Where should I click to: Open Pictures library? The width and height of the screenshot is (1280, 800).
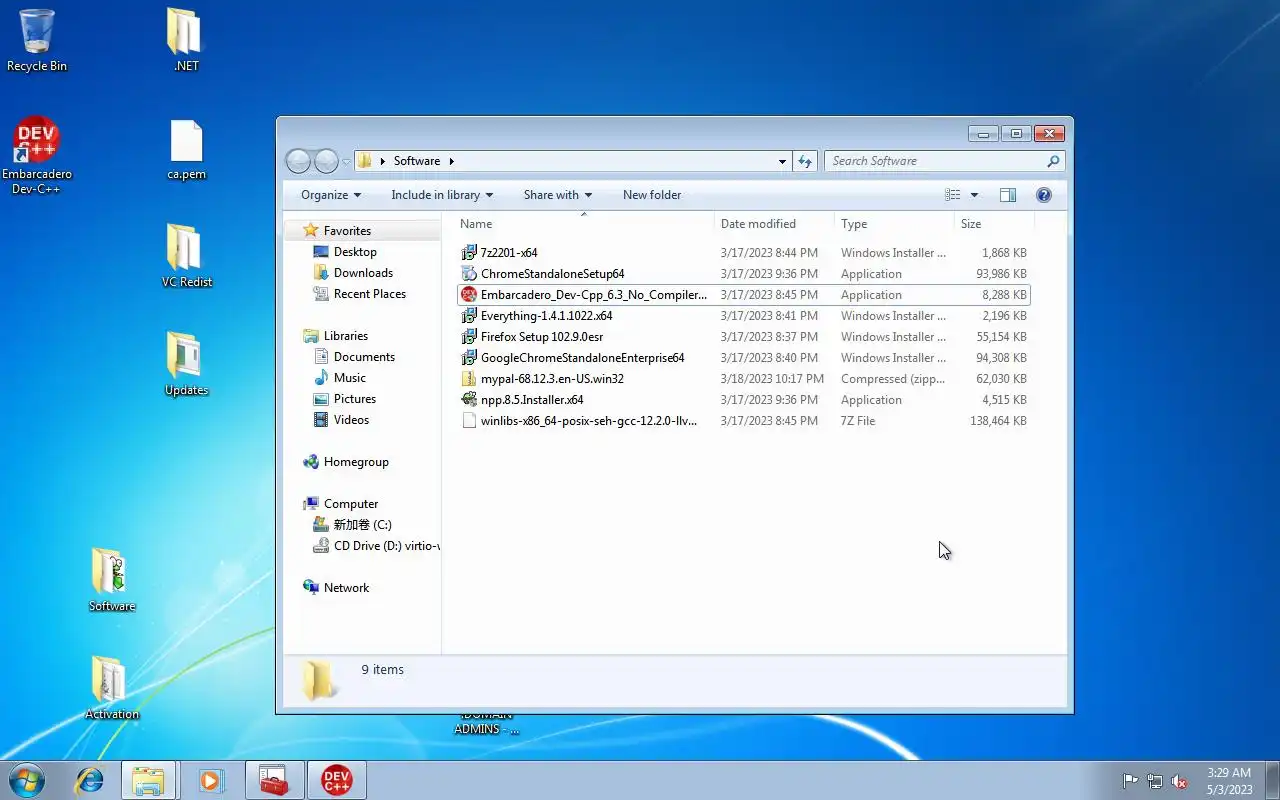pos(355,399)
